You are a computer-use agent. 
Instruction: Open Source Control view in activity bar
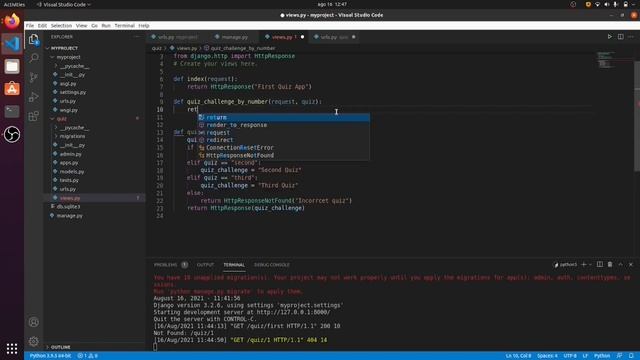coord(34,78)
